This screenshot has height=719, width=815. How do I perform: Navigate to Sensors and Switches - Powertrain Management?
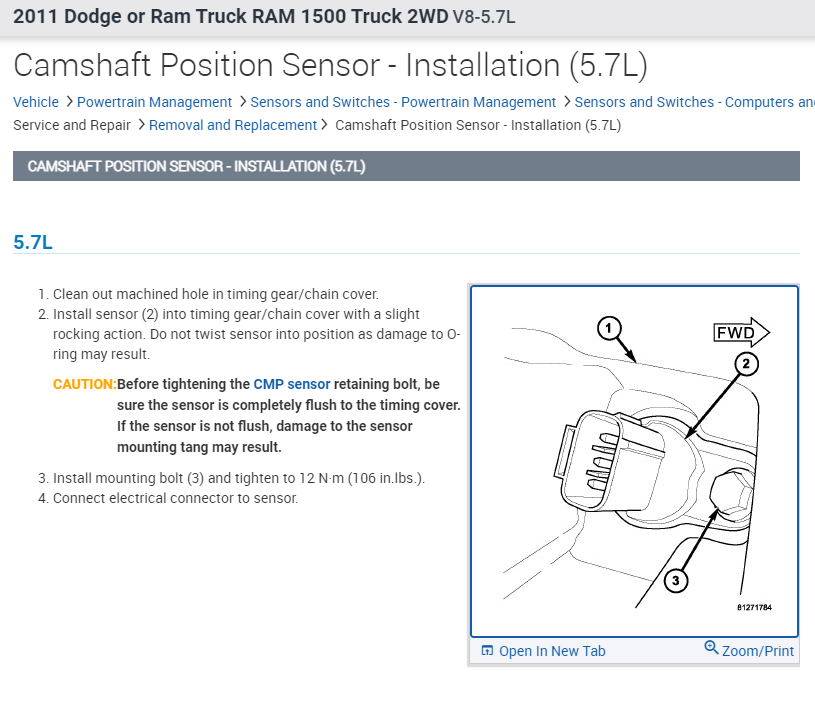(x=403, y=102)
